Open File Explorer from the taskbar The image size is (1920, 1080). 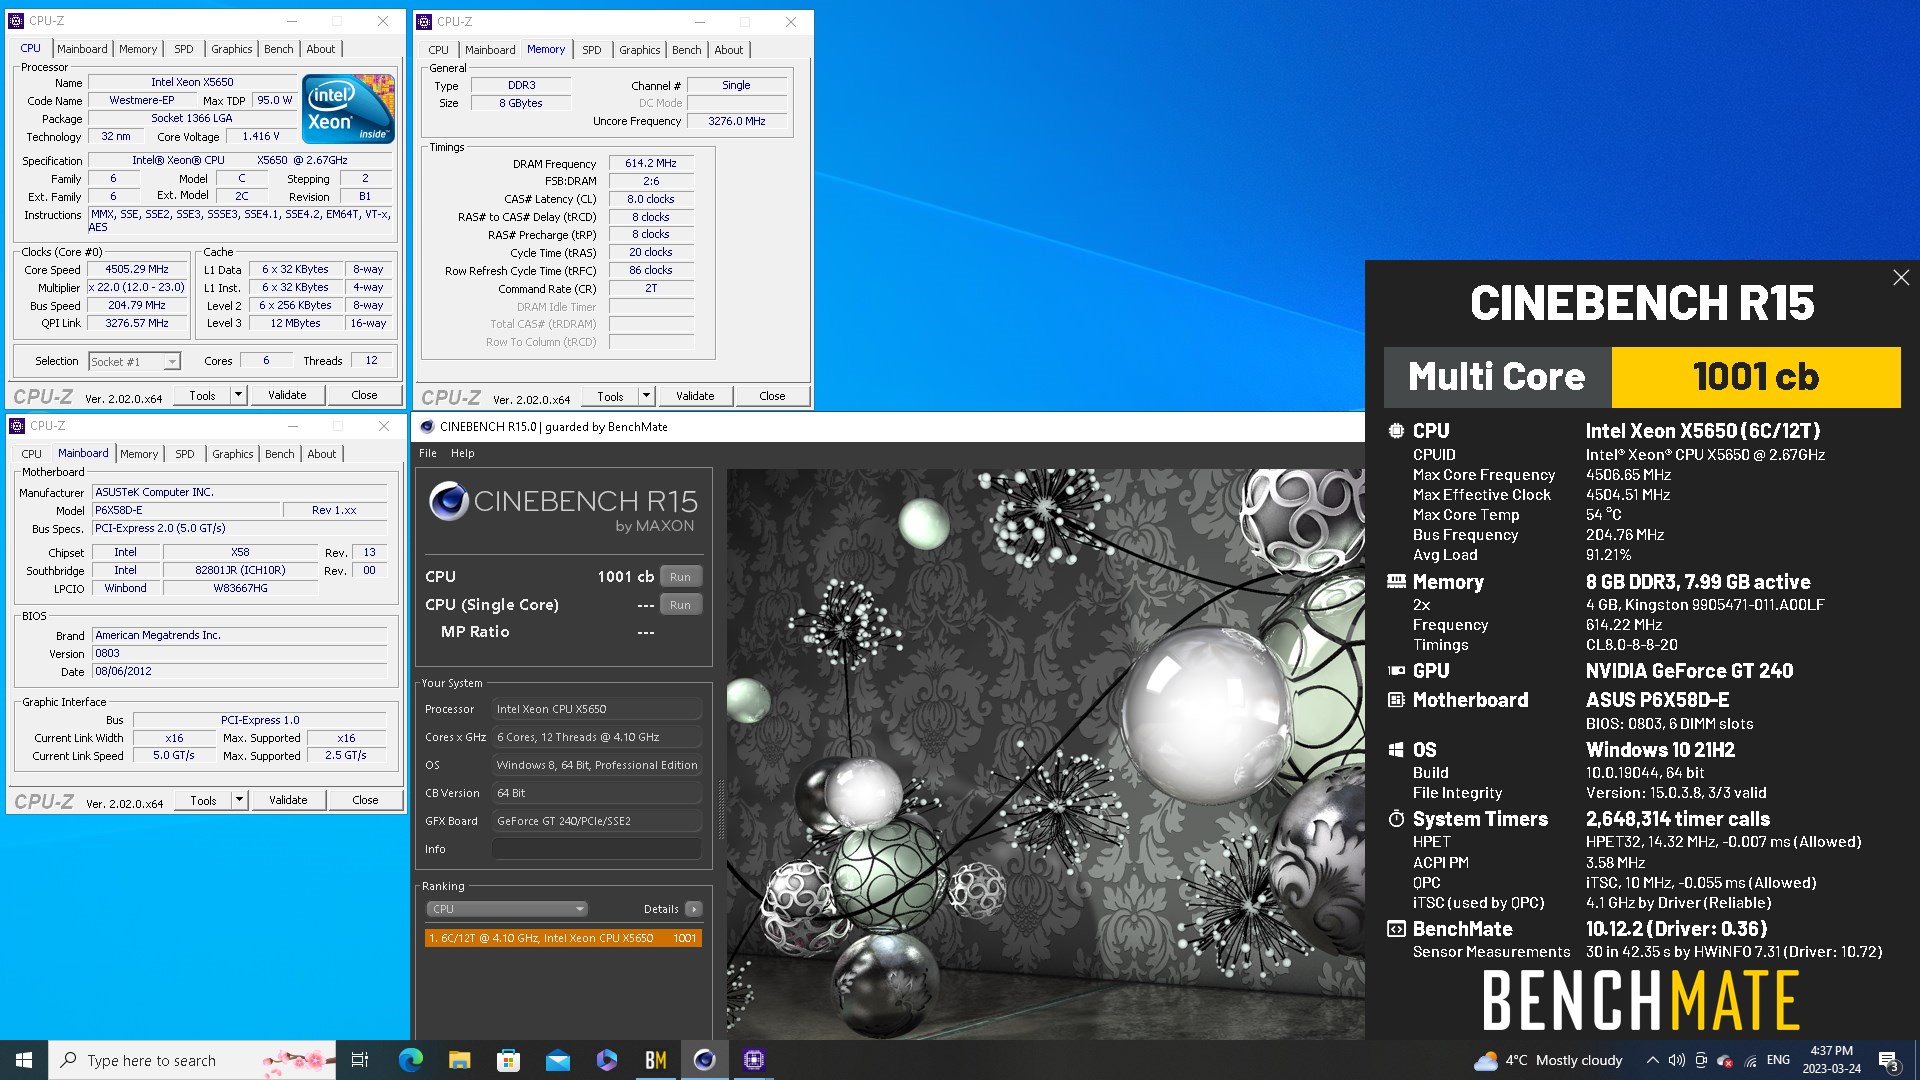tap(459, 1060)
